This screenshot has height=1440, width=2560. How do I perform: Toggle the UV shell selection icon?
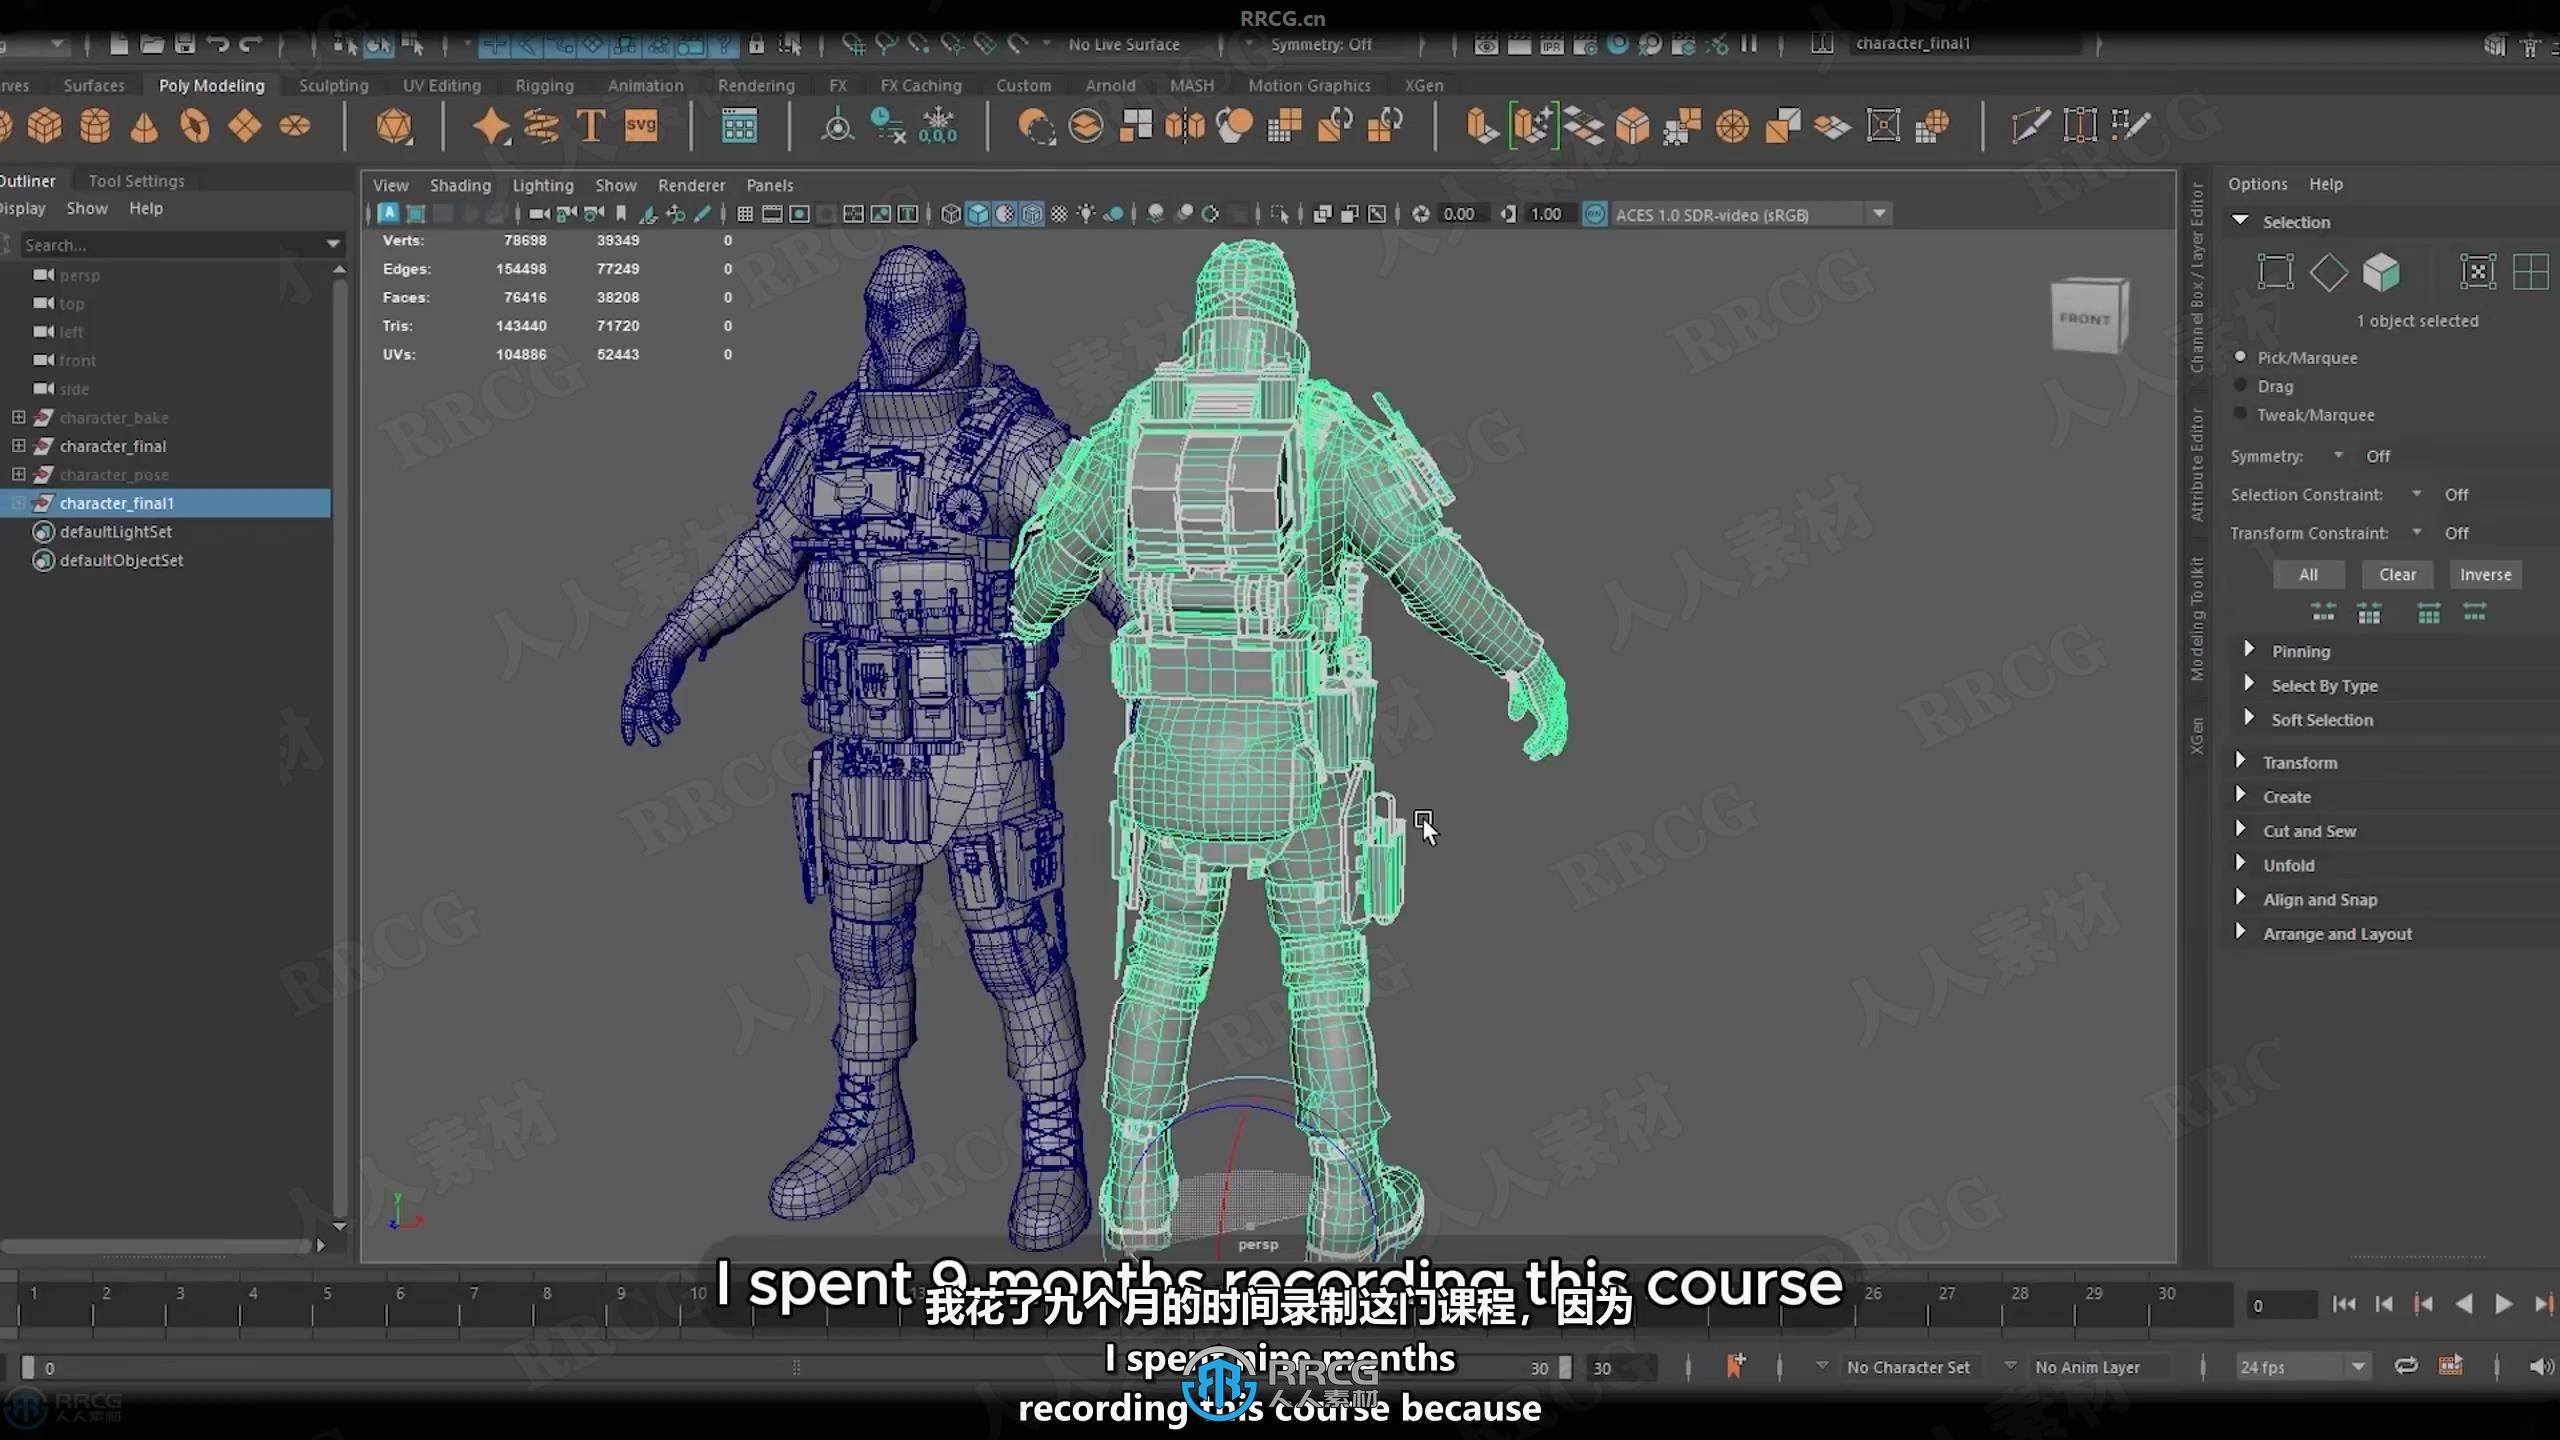coord(2530,272)
